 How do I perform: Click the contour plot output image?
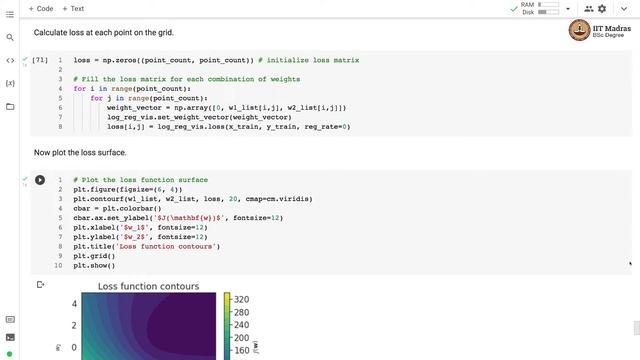coord(149,326)
